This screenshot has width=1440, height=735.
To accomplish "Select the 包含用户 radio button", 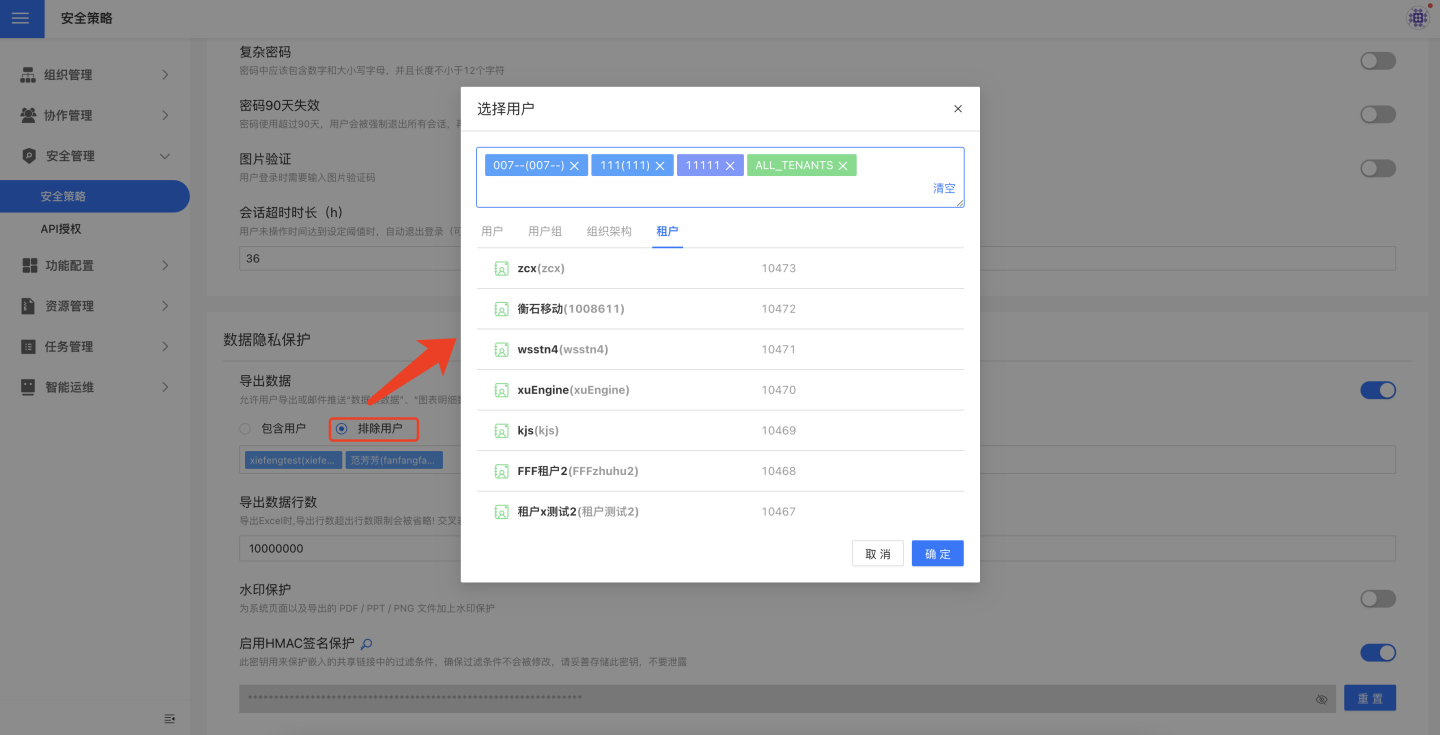I will pyautogui.click(x=245, y=429).
